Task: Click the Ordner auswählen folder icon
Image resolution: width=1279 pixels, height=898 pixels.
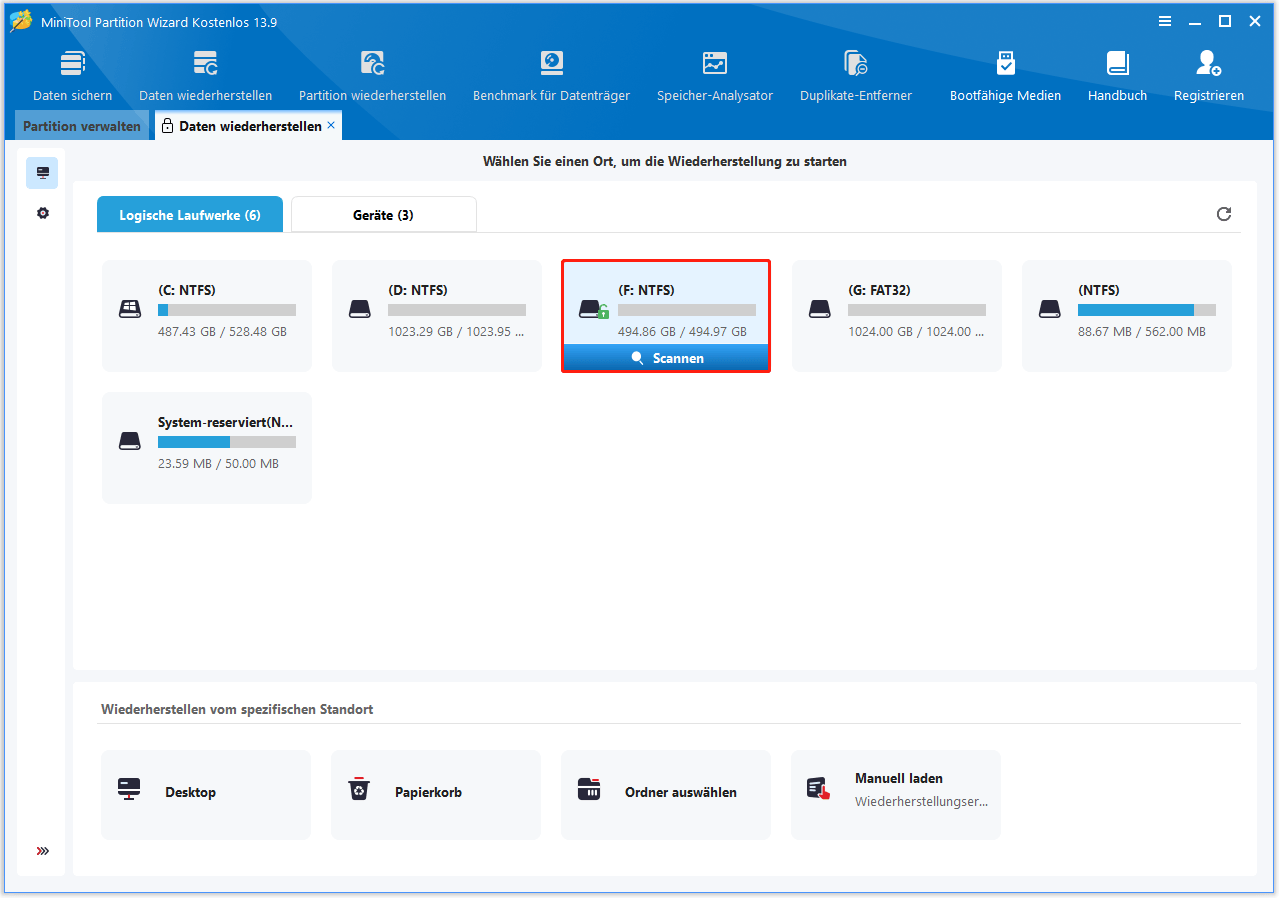Action: point(589,789)
